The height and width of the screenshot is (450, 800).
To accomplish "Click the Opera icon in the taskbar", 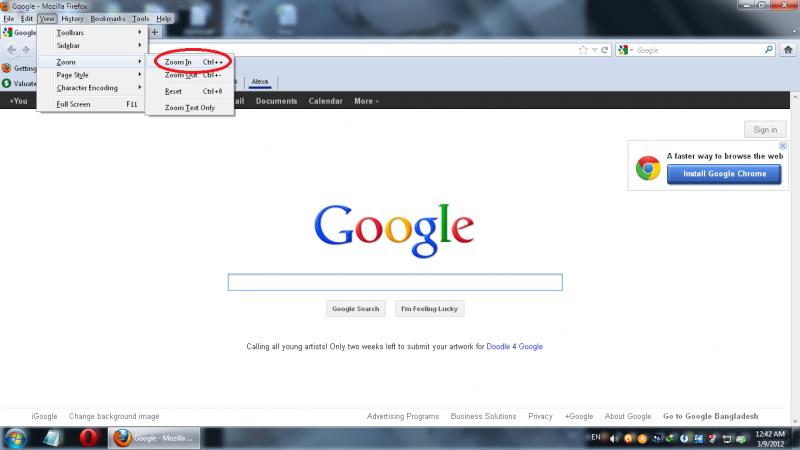I will tap(88, 438).
